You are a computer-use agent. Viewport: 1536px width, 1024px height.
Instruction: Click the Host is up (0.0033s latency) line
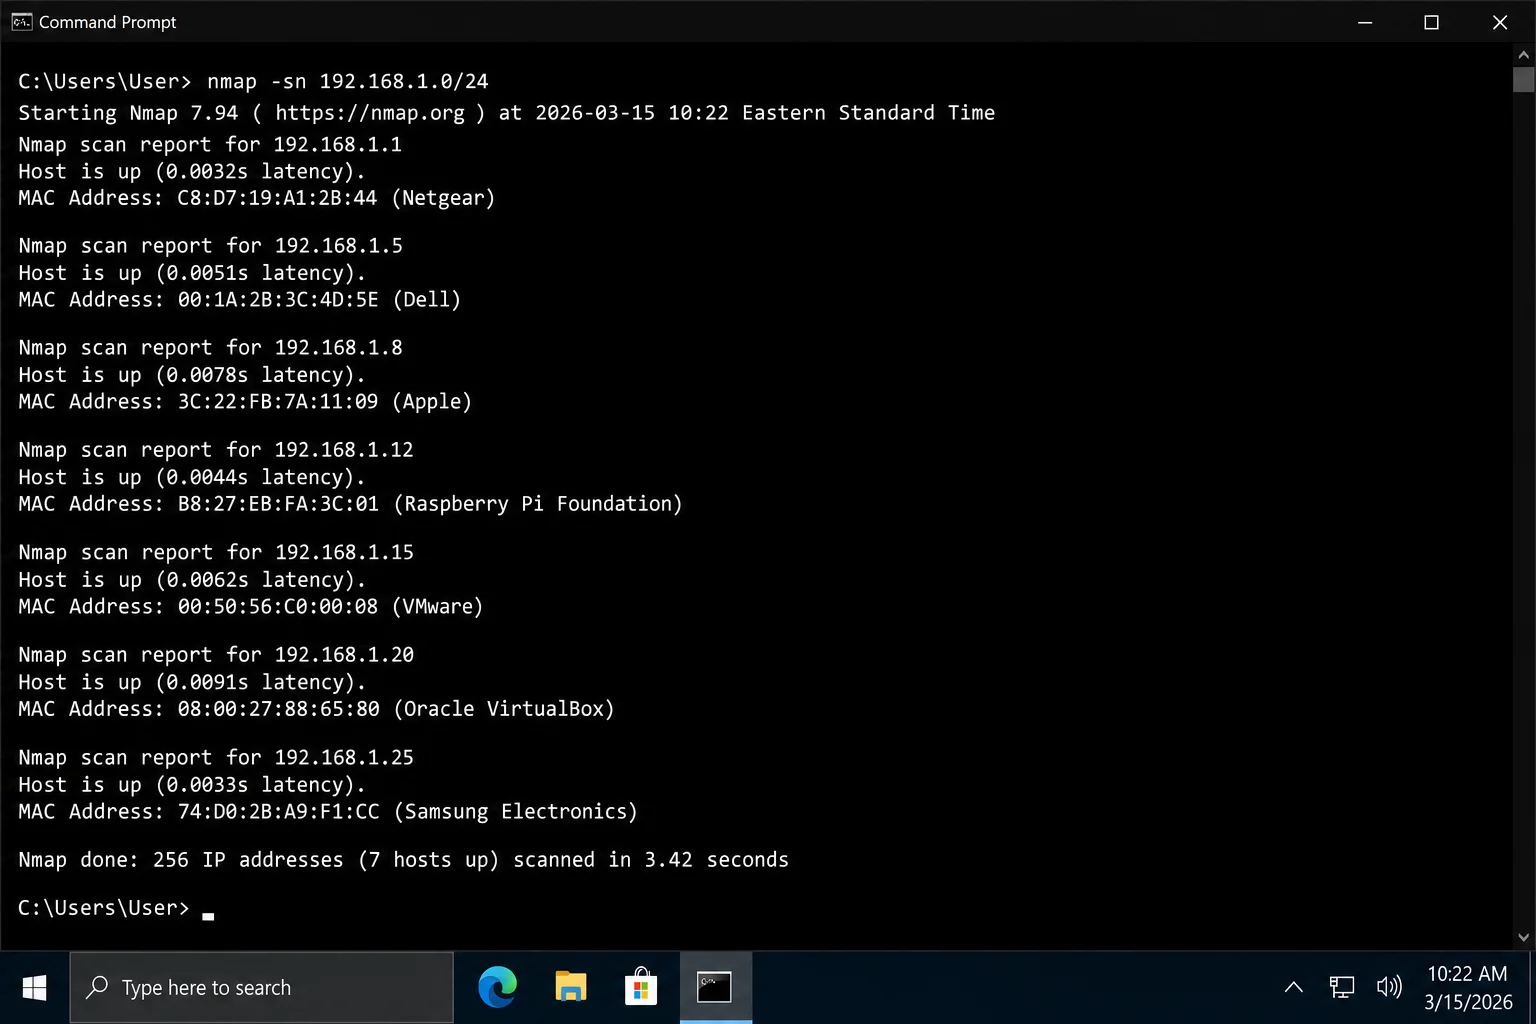point(192,785)
